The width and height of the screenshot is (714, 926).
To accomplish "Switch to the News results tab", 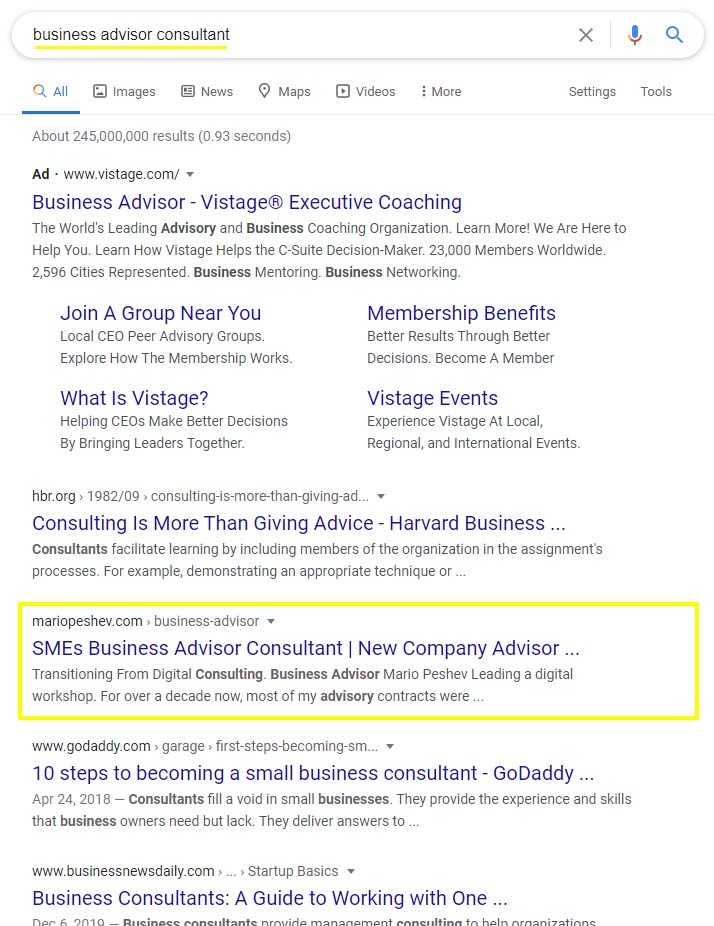I will [x=207, y=91].
